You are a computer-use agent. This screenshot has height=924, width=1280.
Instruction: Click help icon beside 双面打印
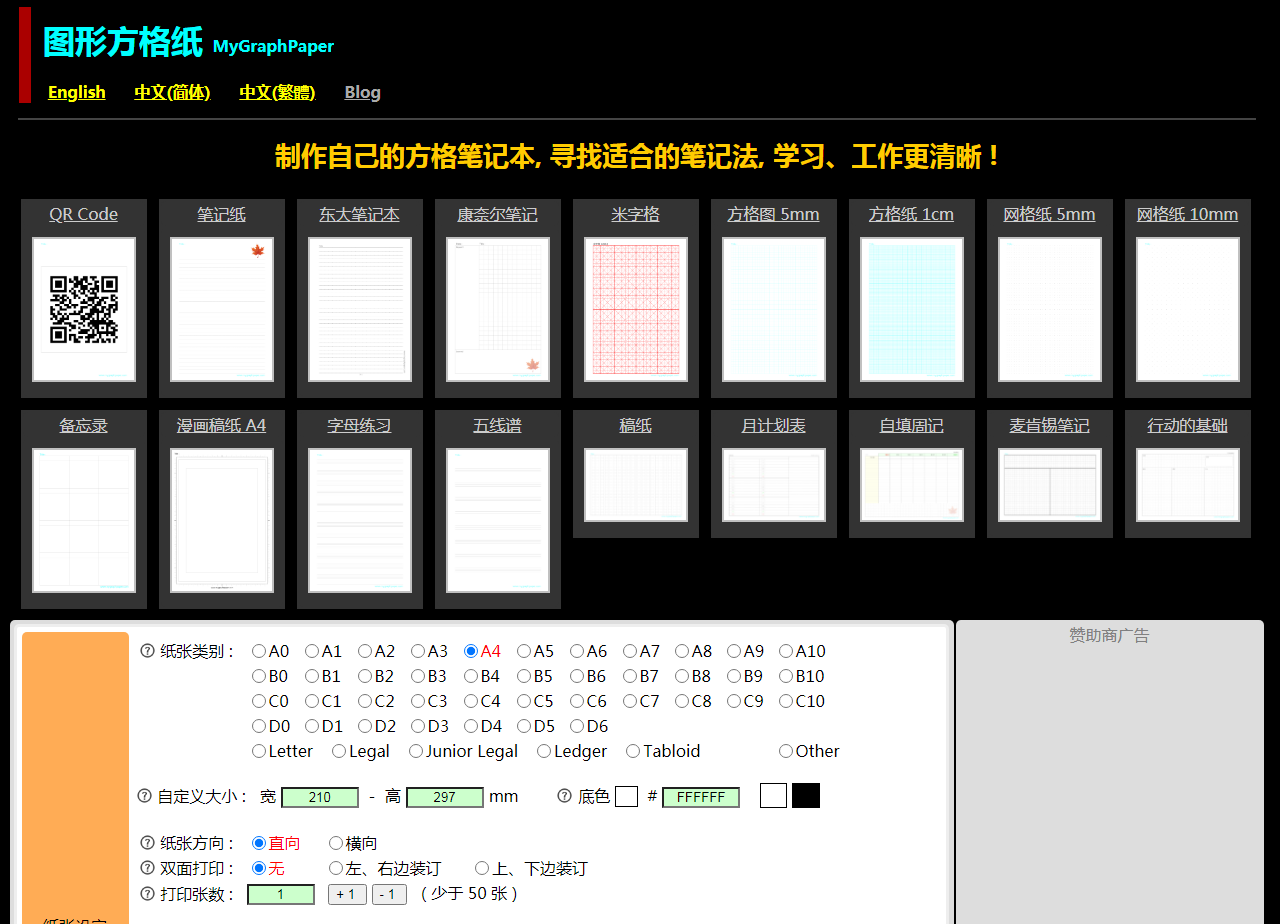[148, 869]
